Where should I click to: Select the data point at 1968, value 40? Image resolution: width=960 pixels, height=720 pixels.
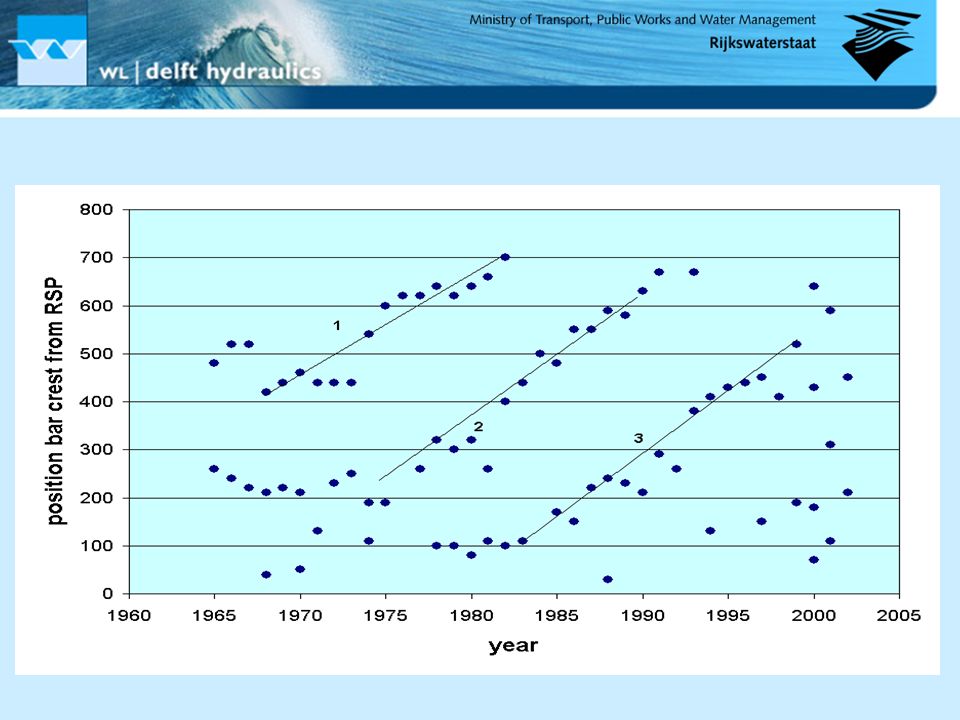tap(266, 574)
